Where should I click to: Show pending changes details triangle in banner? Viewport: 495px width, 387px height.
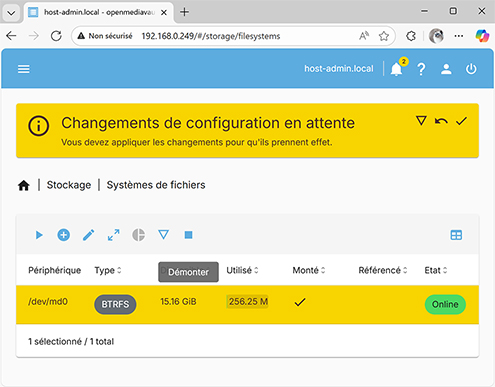pos(421,120)
